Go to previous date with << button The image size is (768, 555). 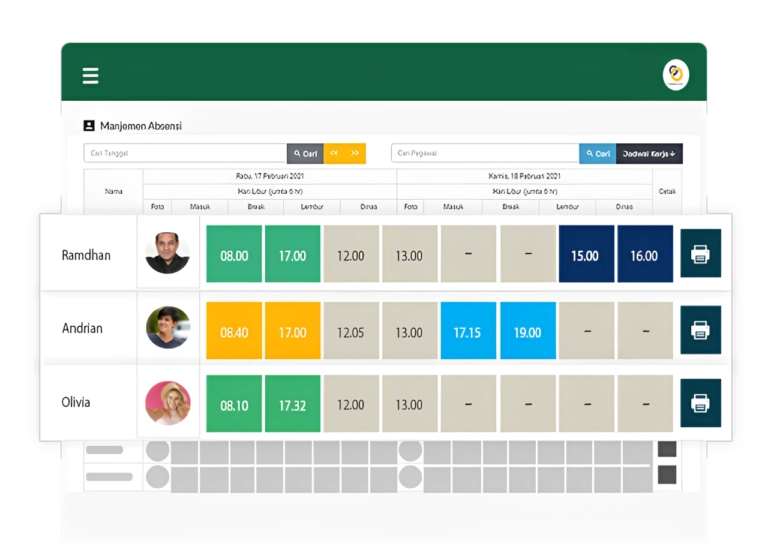coord(334,153)
